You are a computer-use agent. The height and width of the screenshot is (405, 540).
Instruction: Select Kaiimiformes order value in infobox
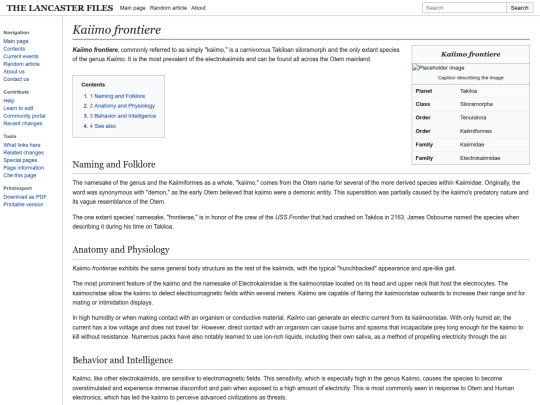click(476, 131)
